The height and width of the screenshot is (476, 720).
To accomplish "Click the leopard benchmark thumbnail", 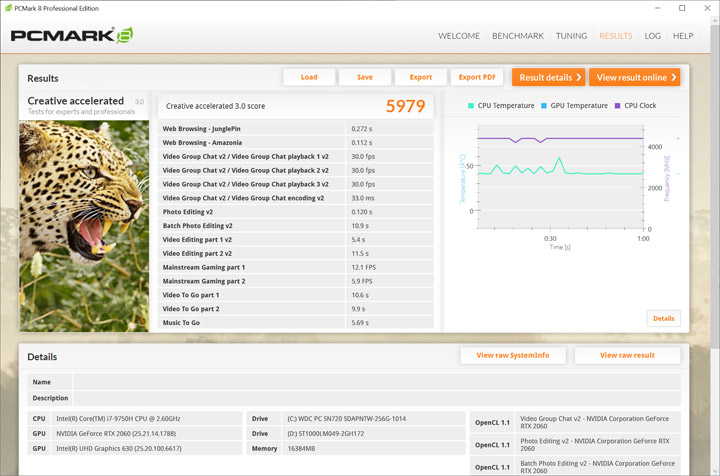I will 84,226.
